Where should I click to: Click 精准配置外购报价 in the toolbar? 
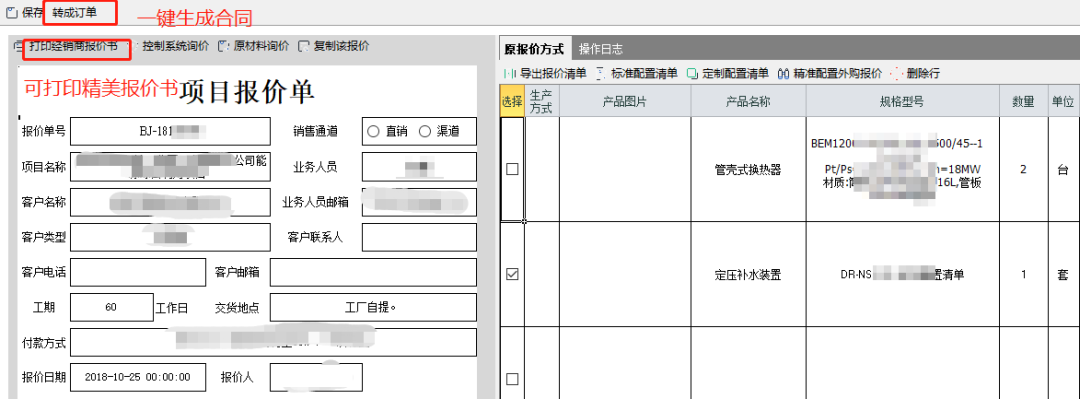click(x=838, y=73)
